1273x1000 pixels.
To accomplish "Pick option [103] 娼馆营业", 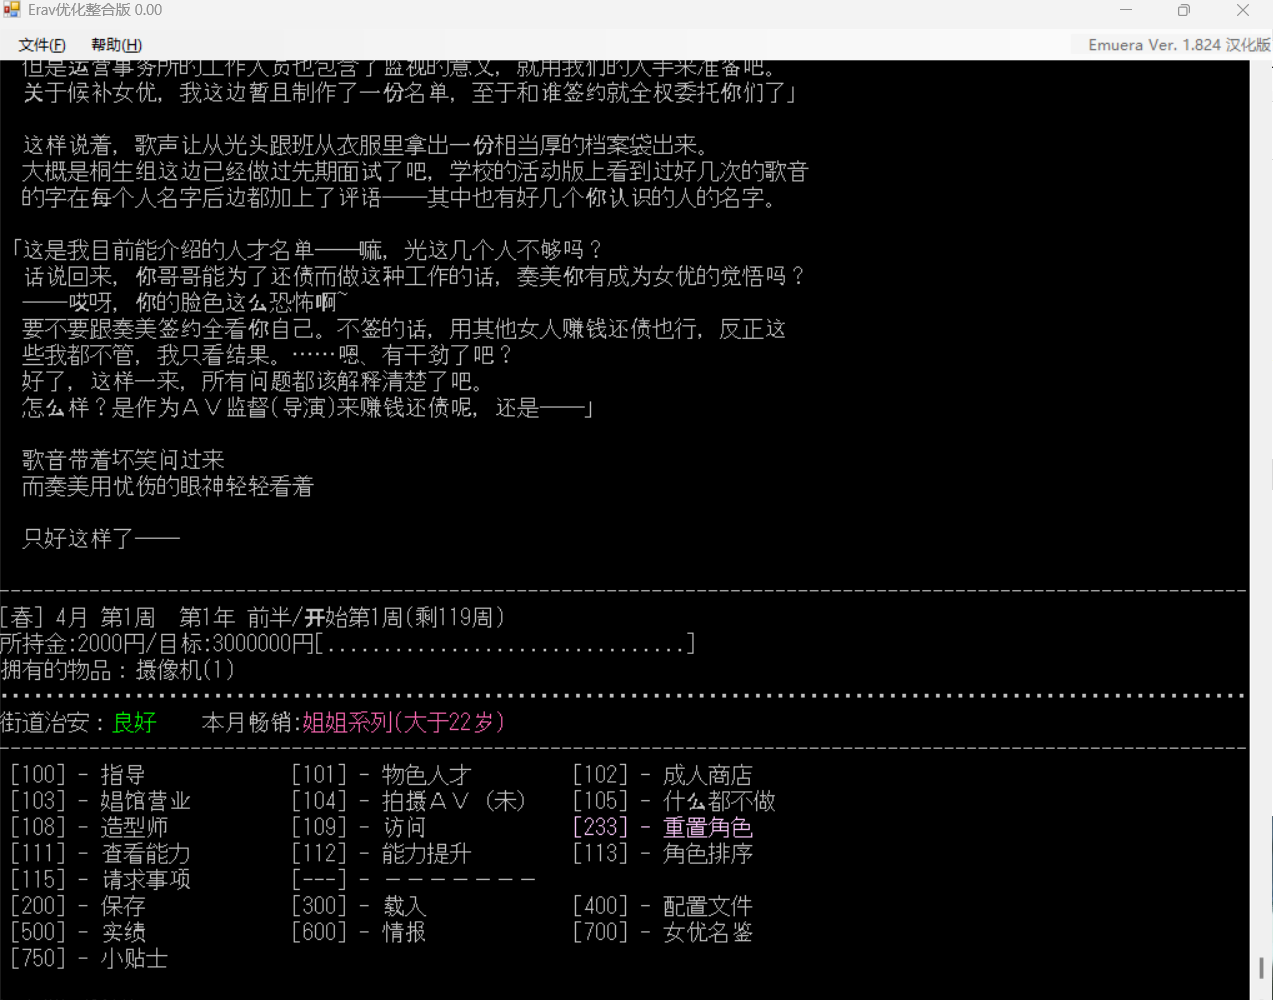I will [x=100, y=801].
